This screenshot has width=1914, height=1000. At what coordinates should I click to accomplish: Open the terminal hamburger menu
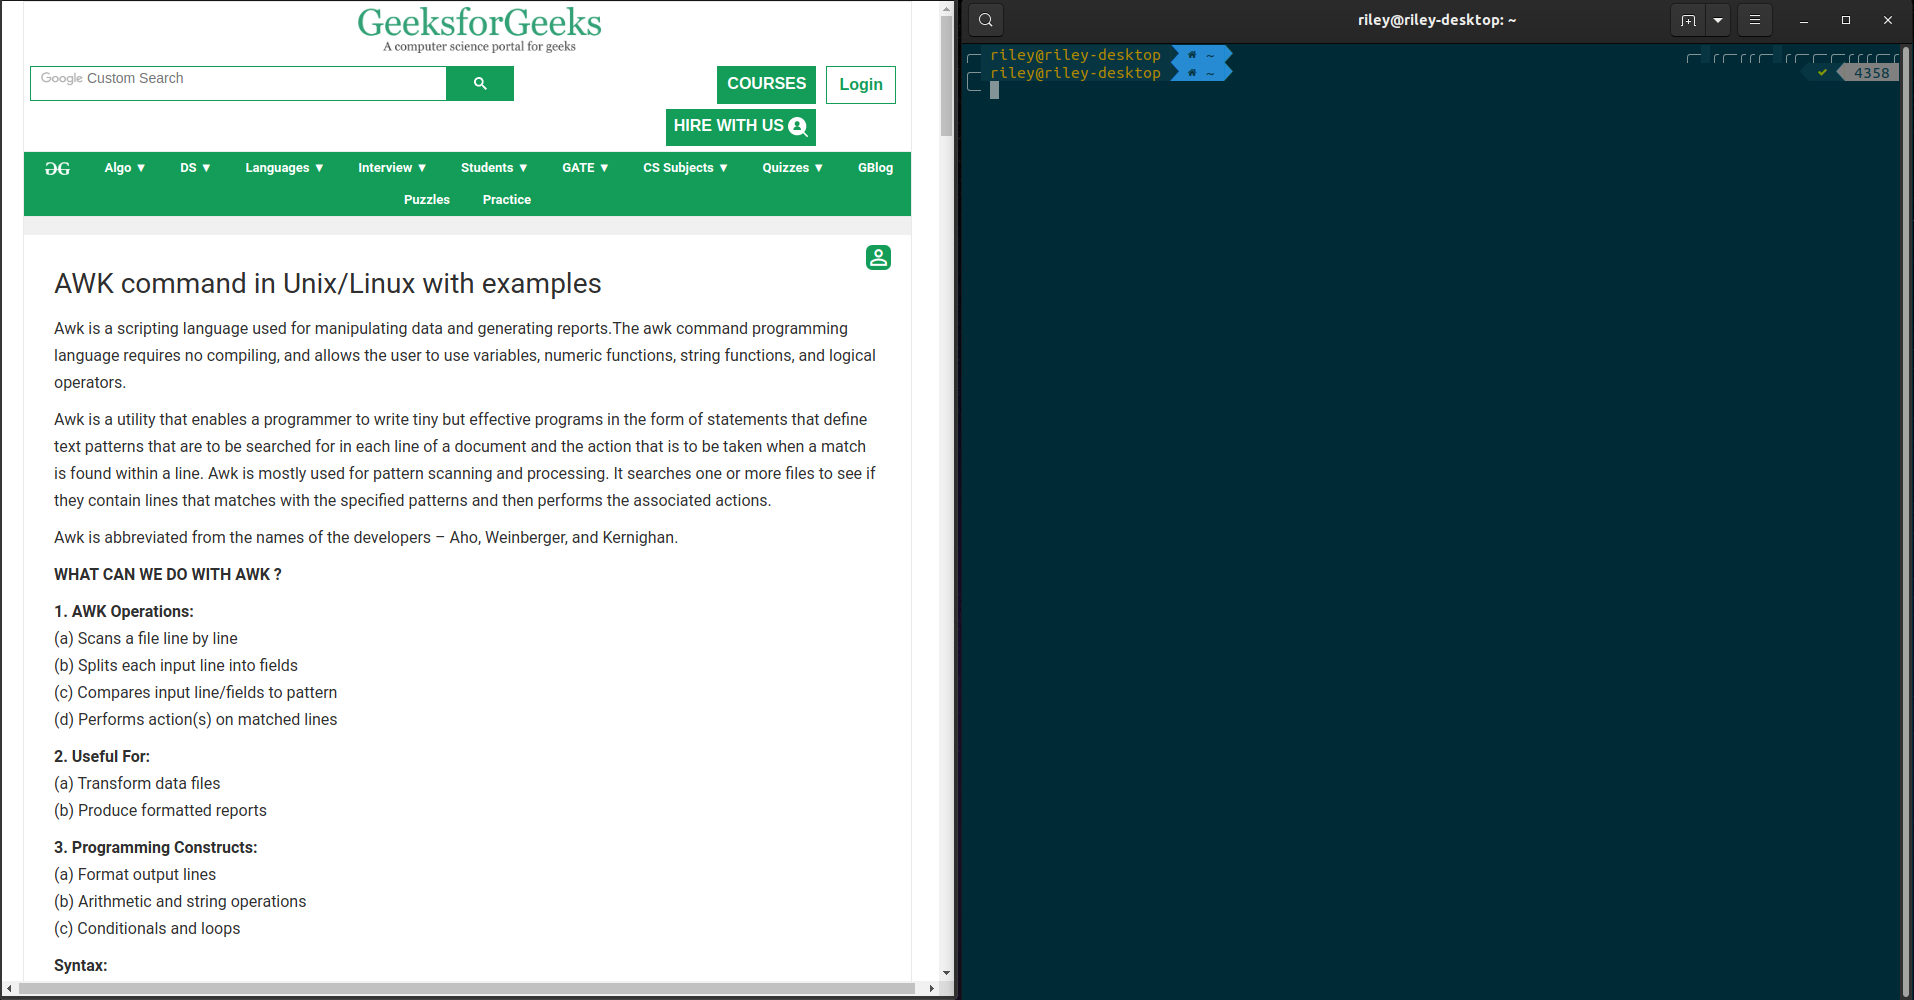click(1753, 20)
